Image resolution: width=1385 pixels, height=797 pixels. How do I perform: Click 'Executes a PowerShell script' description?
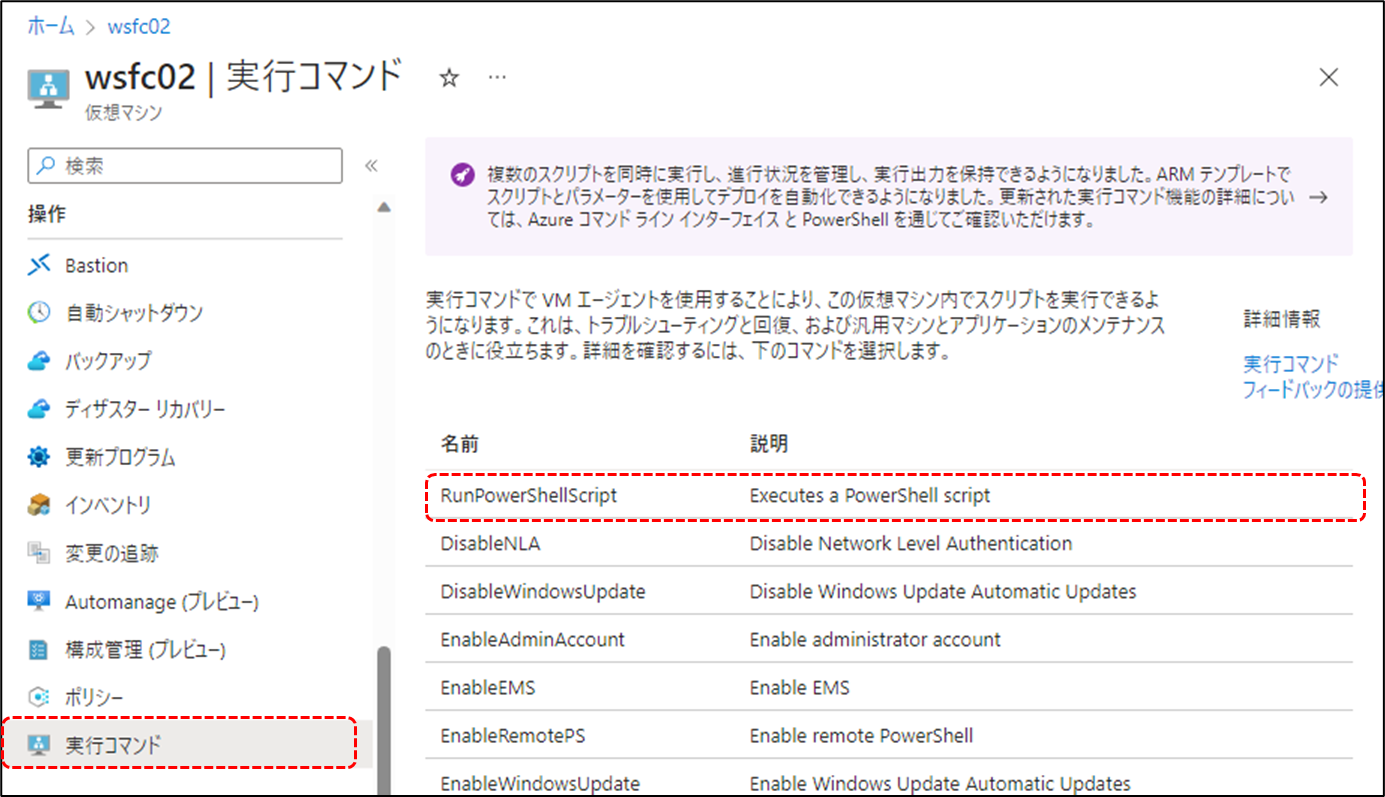pyautogui.click(x=870, y=495)
